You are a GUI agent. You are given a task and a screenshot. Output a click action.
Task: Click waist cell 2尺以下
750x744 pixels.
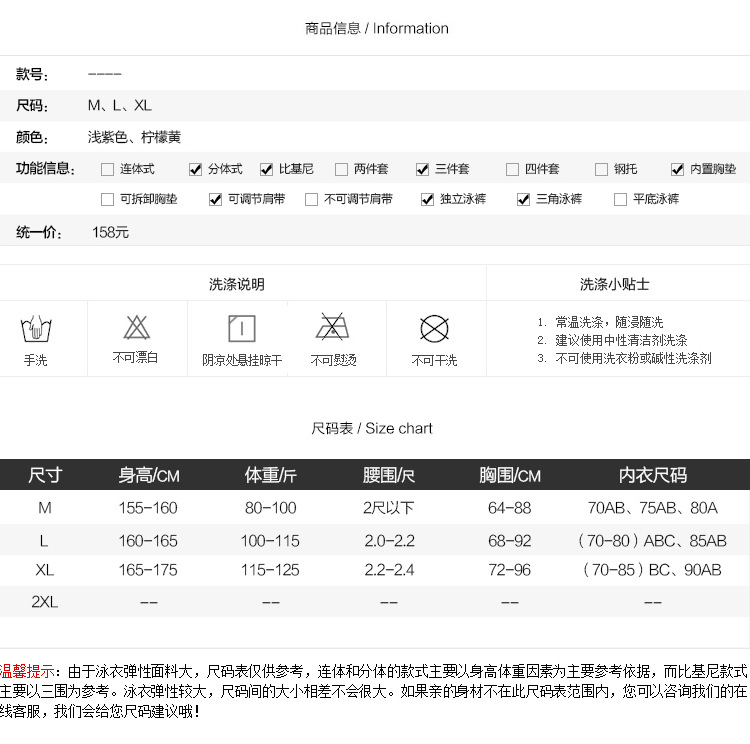pyautogui.click(x=388, y=508)
